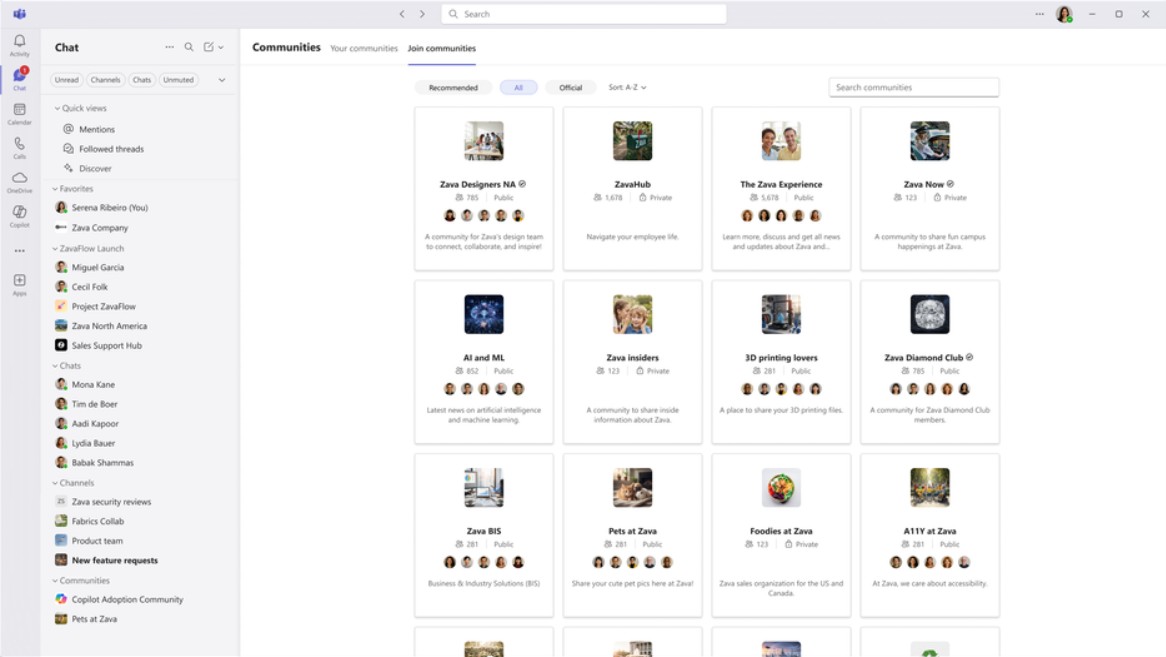Viewport: 1166px width, 657px height.
Task: Select the Join communities tab
Action: point(441,48)
